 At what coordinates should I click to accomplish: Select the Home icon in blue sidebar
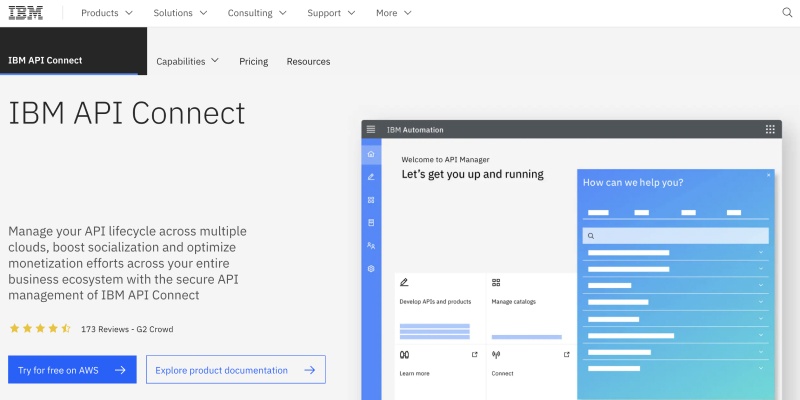371,154
